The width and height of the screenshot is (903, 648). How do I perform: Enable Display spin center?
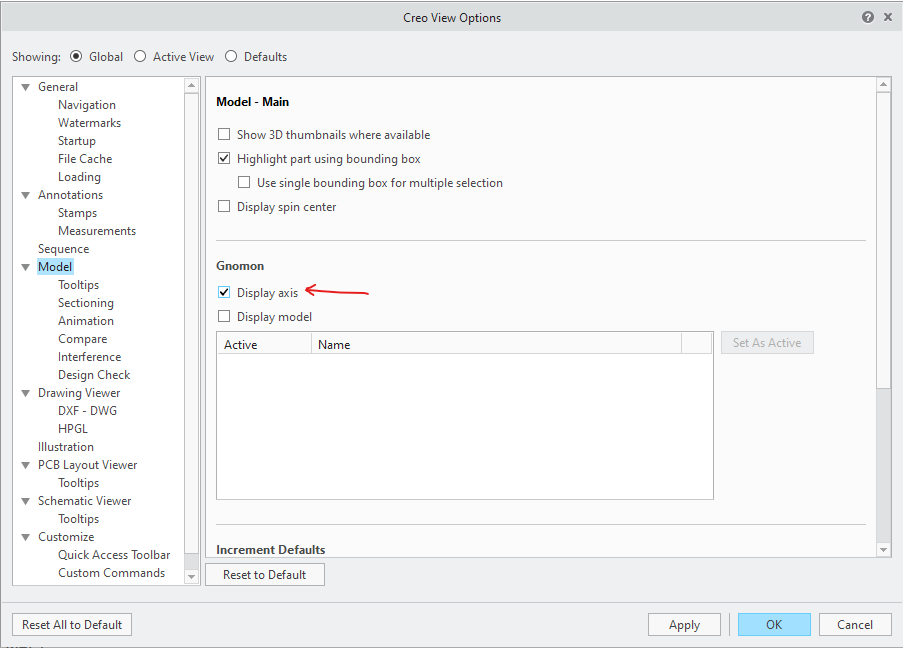tap(224, 206)
